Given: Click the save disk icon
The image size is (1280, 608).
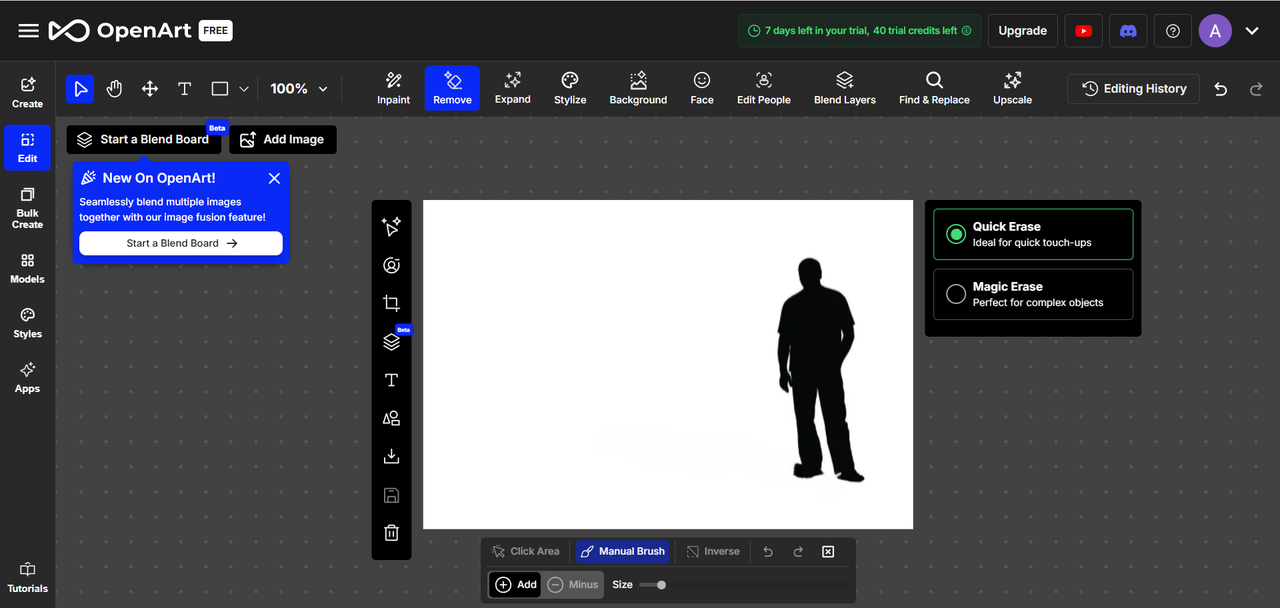Looking at the screenshot, I should [391, 495].
